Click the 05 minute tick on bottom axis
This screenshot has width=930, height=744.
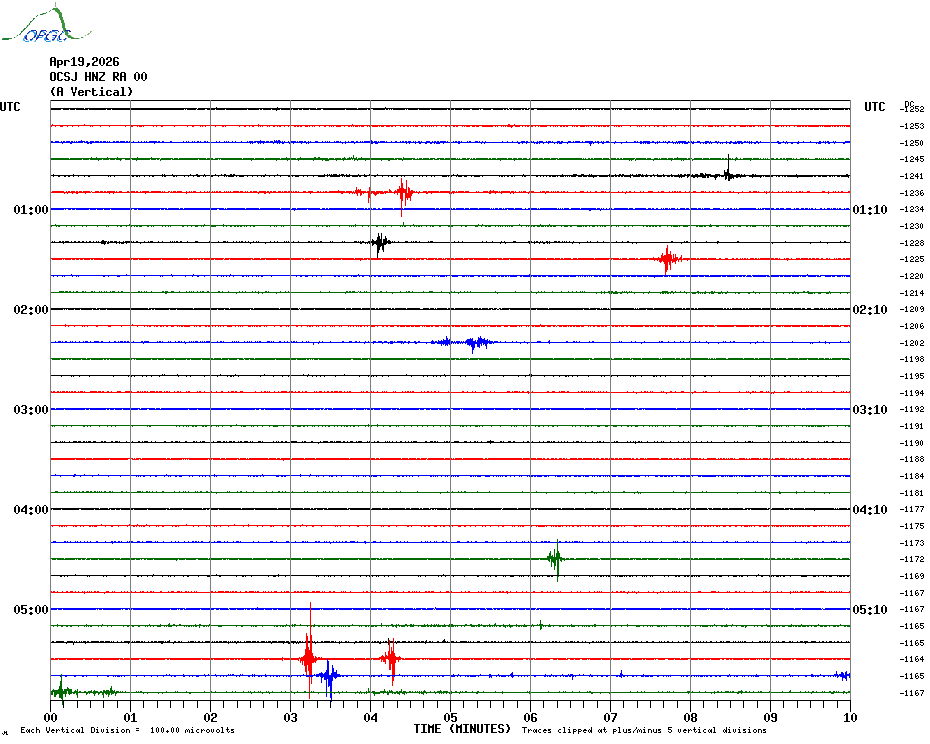pos(450,717)
